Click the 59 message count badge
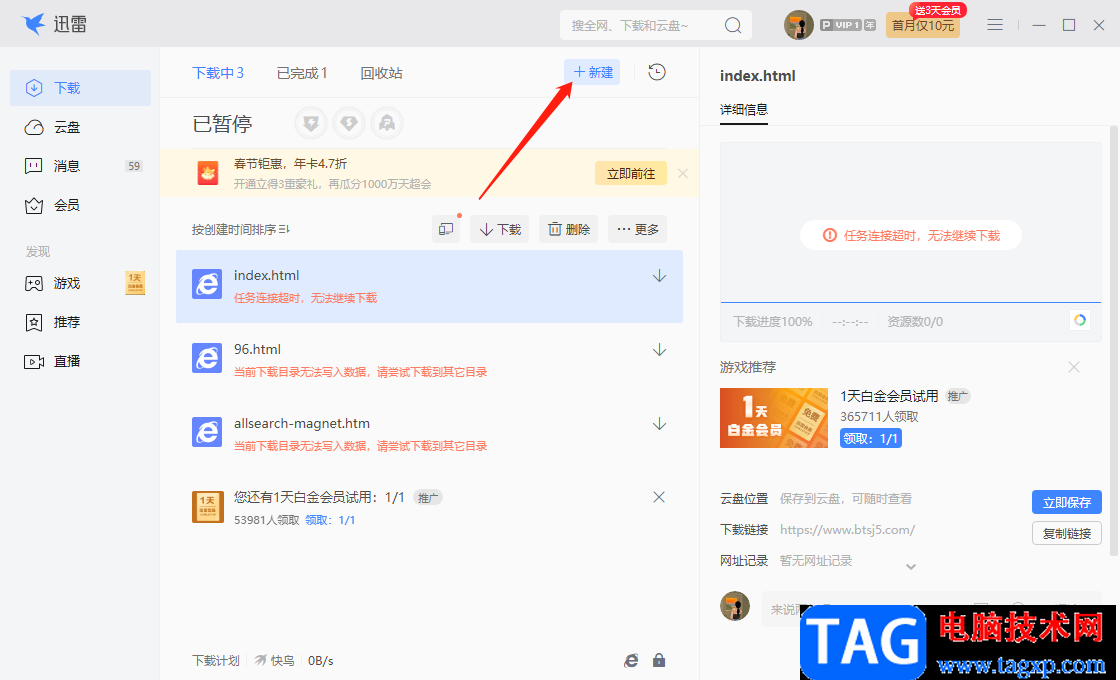The width and height of the screenshot is (1120, 680). pos(134,166)
